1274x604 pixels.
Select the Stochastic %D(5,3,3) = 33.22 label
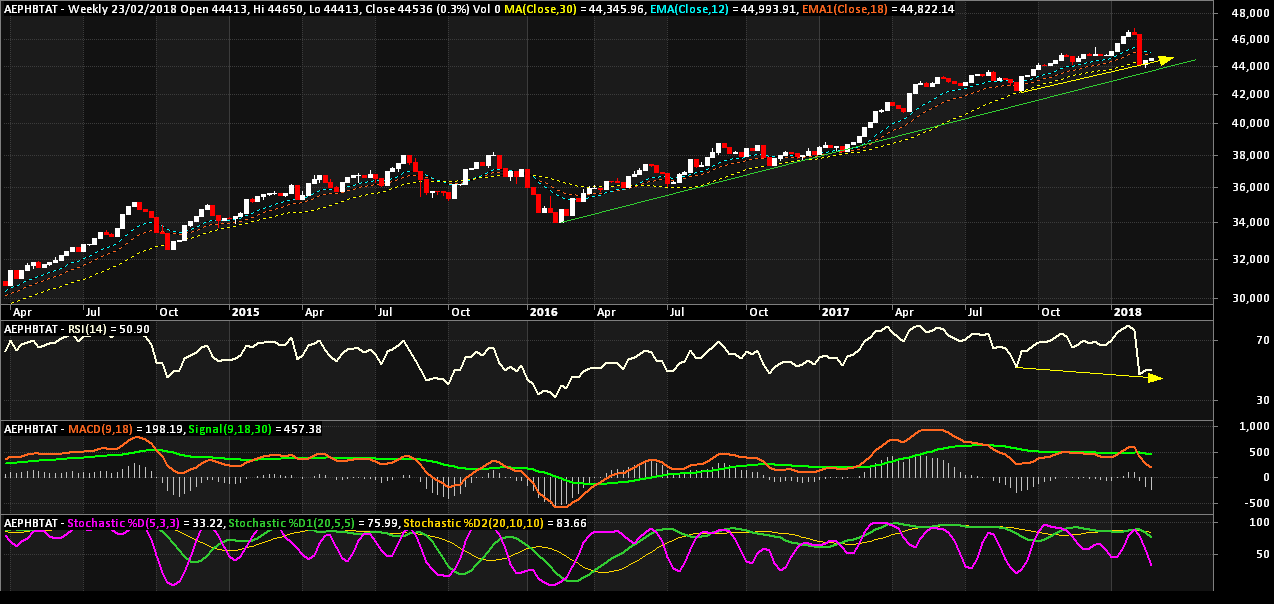(146, 523)
